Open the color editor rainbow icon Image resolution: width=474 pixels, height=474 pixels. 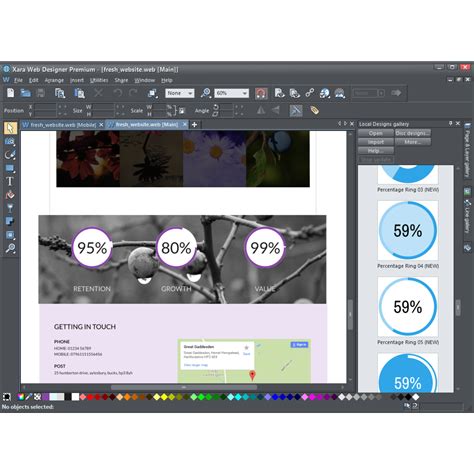point(21,397)
